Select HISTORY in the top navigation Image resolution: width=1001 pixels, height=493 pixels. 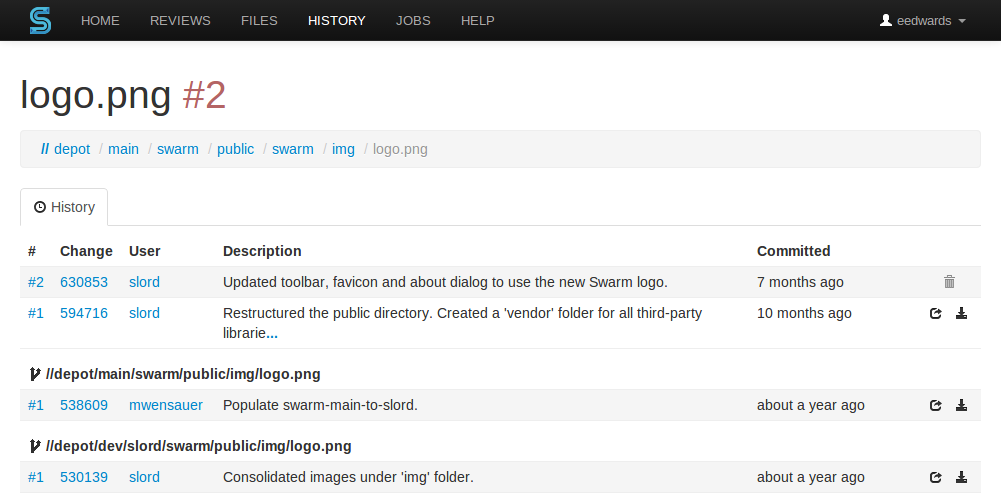[x=336, y=20]
